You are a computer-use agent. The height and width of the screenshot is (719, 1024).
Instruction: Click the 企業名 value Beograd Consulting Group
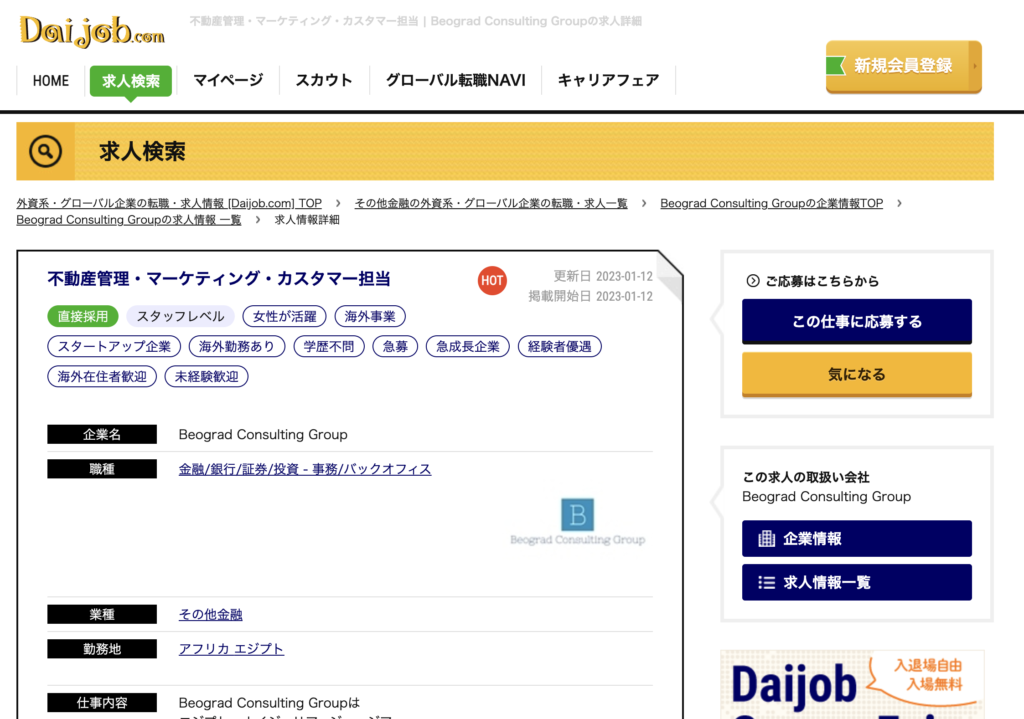point(263,434)
